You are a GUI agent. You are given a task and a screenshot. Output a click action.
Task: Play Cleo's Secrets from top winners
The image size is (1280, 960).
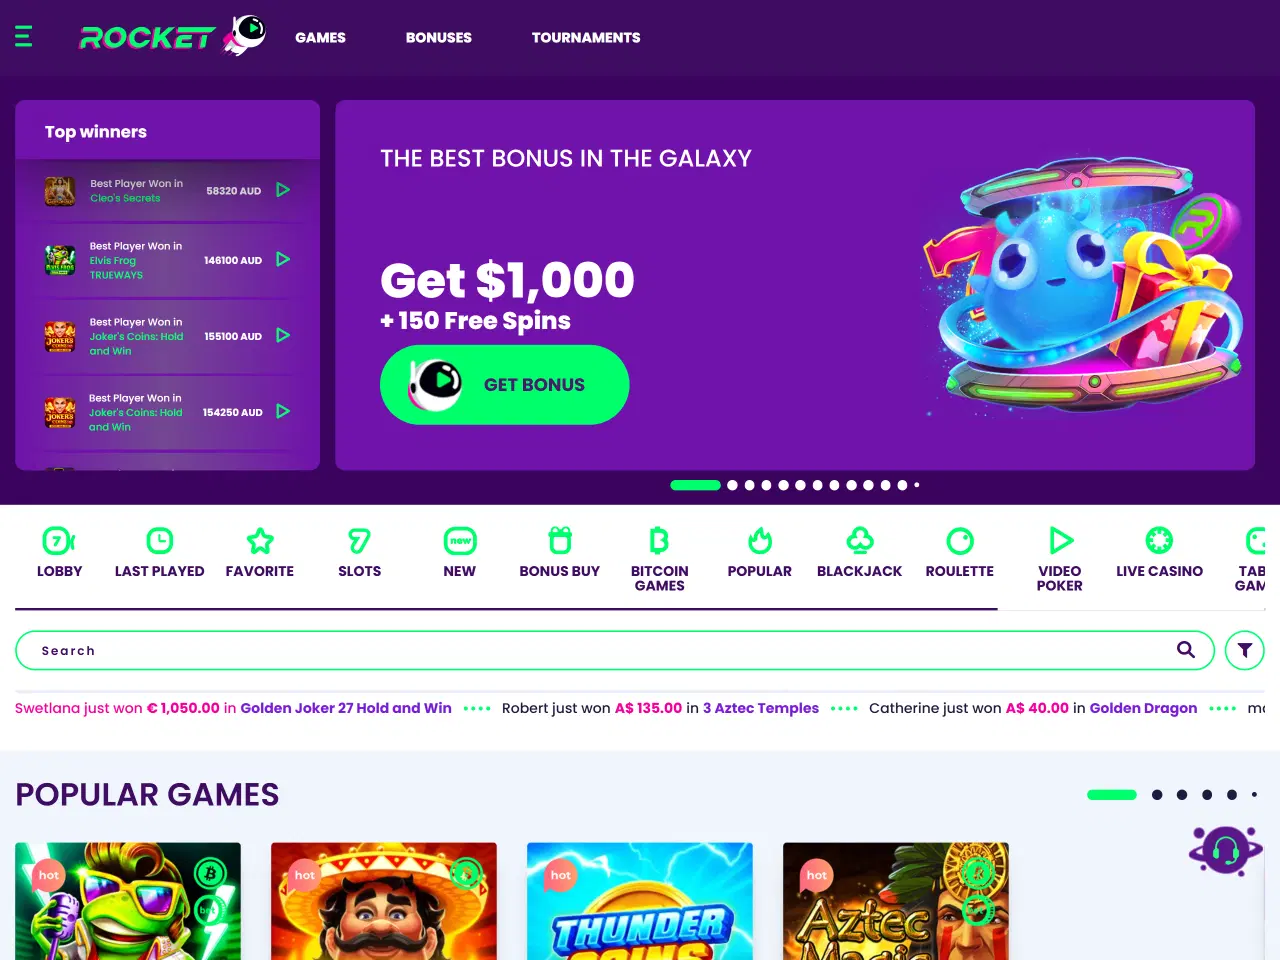[283, 190]
